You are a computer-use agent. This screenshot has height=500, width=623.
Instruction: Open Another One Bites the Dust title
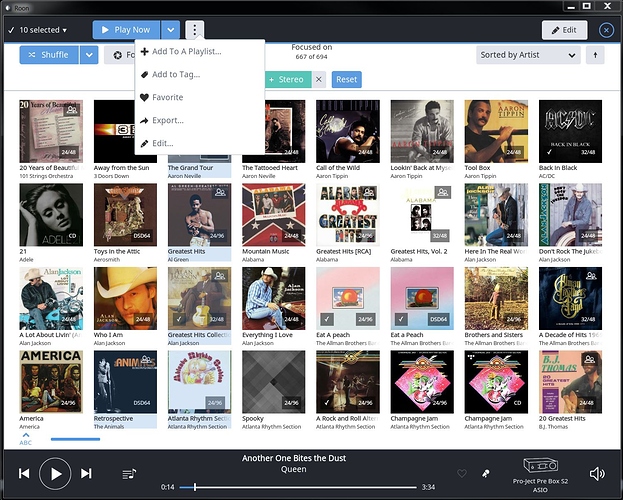(294, 458)
